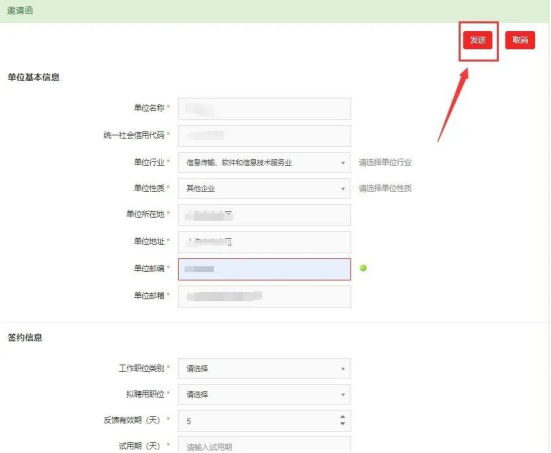551x453 pixels.
Task: Increase 反馈有效期 days with up arrow
Action: pyautogui.click(x=343, y=417)
